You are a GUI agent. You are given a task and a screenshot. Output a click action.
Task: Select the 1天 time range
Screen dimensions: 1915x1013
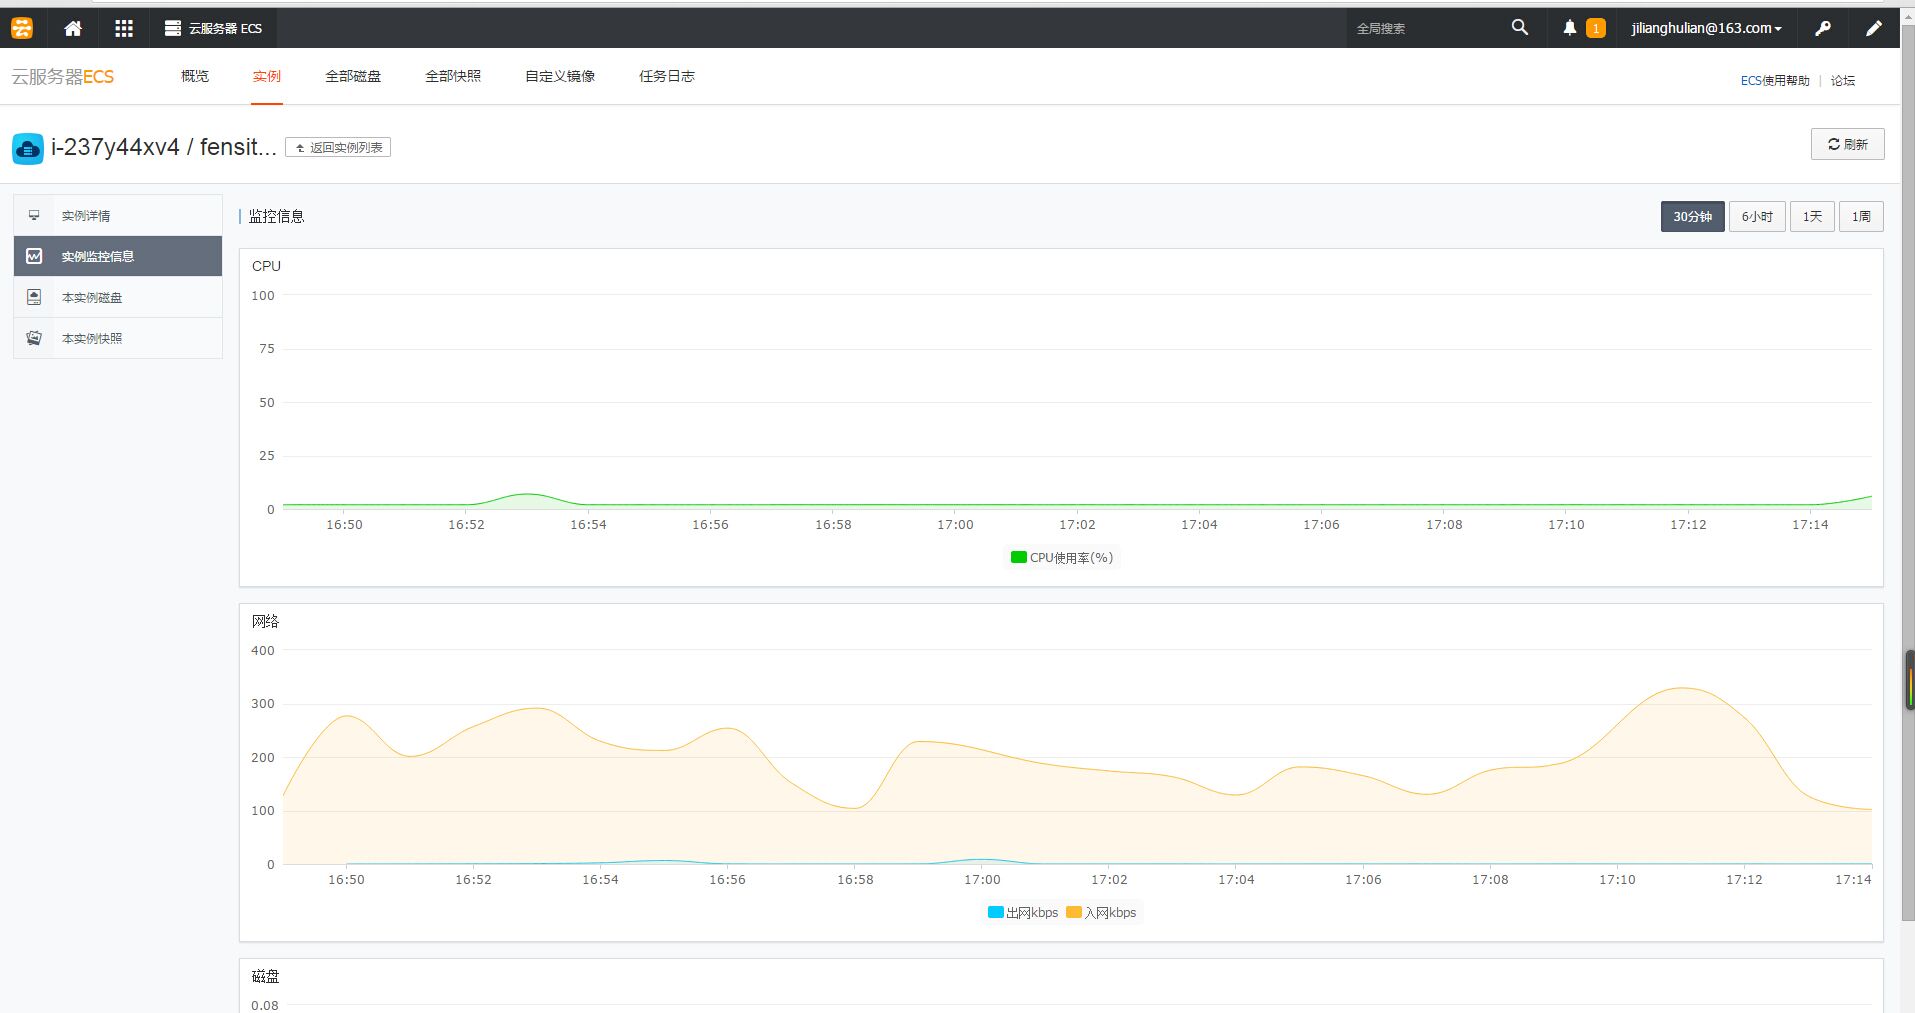coord(1812,216)
